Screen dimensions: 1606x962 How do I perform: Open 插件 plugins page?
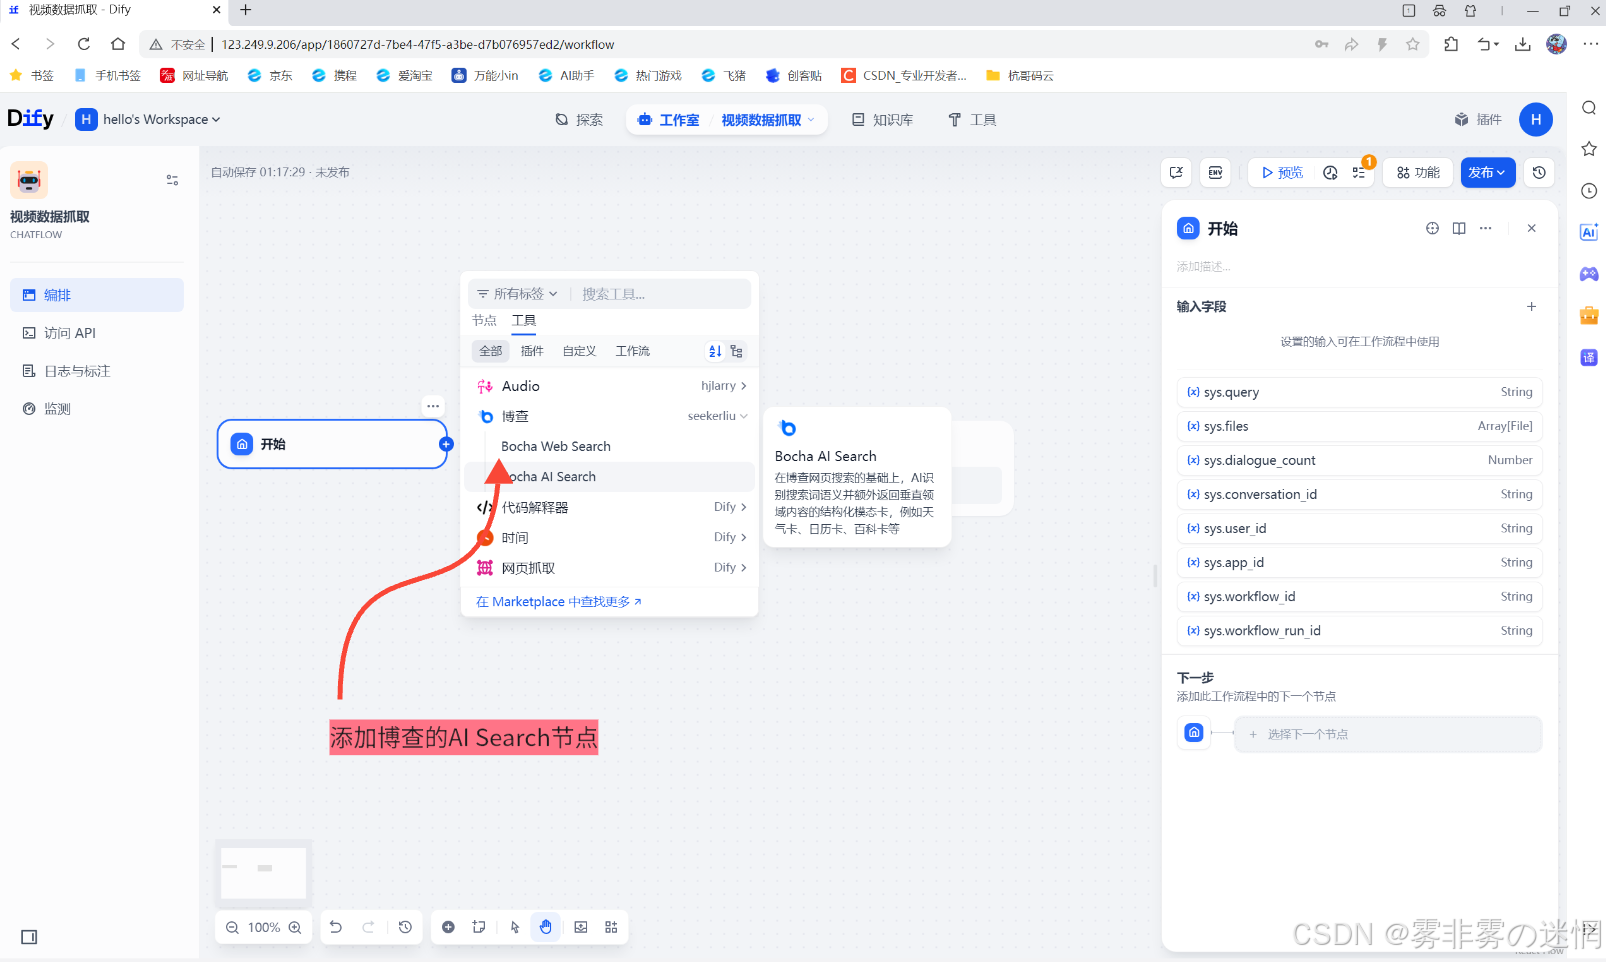click(1478, 119)
